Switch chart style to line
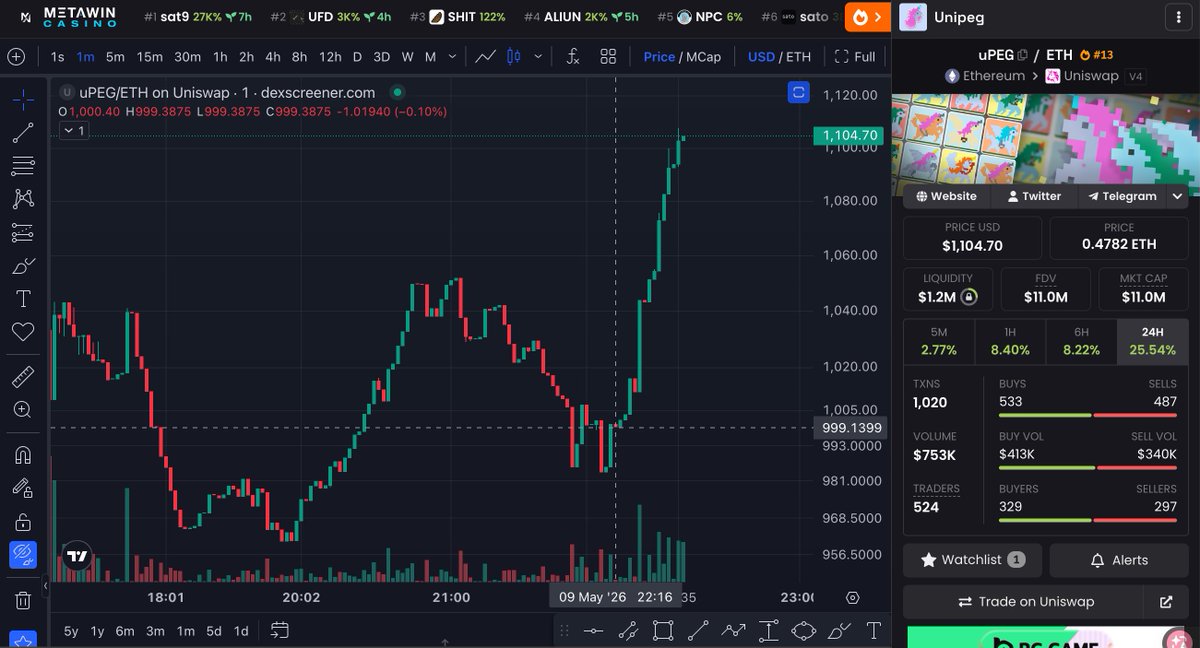Image resolution: width=1200 pixels, height=648 pixels. click(485, 57)
